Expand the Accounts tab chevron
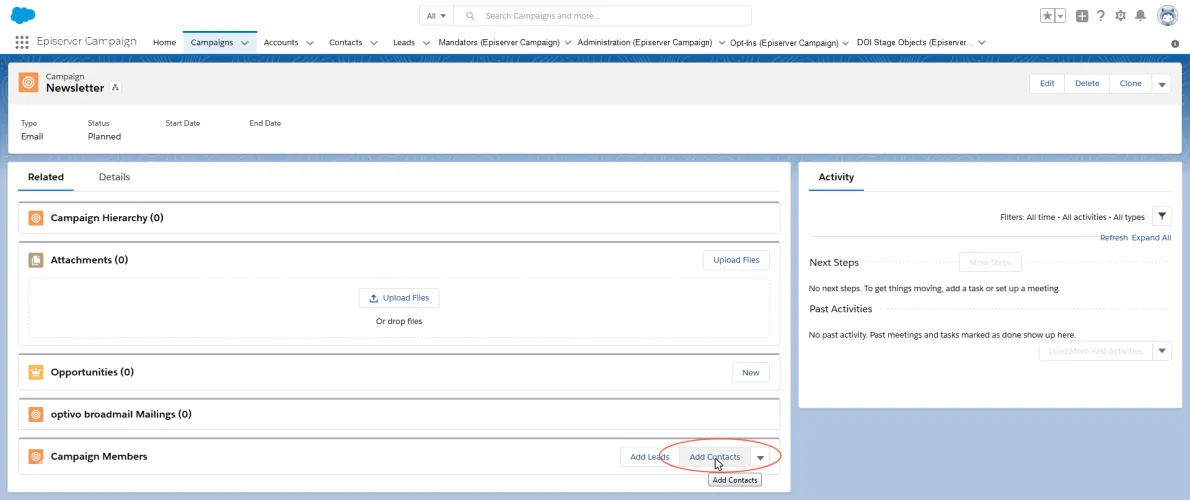Screen dimensions: 1190x500 tap(310, 43)
